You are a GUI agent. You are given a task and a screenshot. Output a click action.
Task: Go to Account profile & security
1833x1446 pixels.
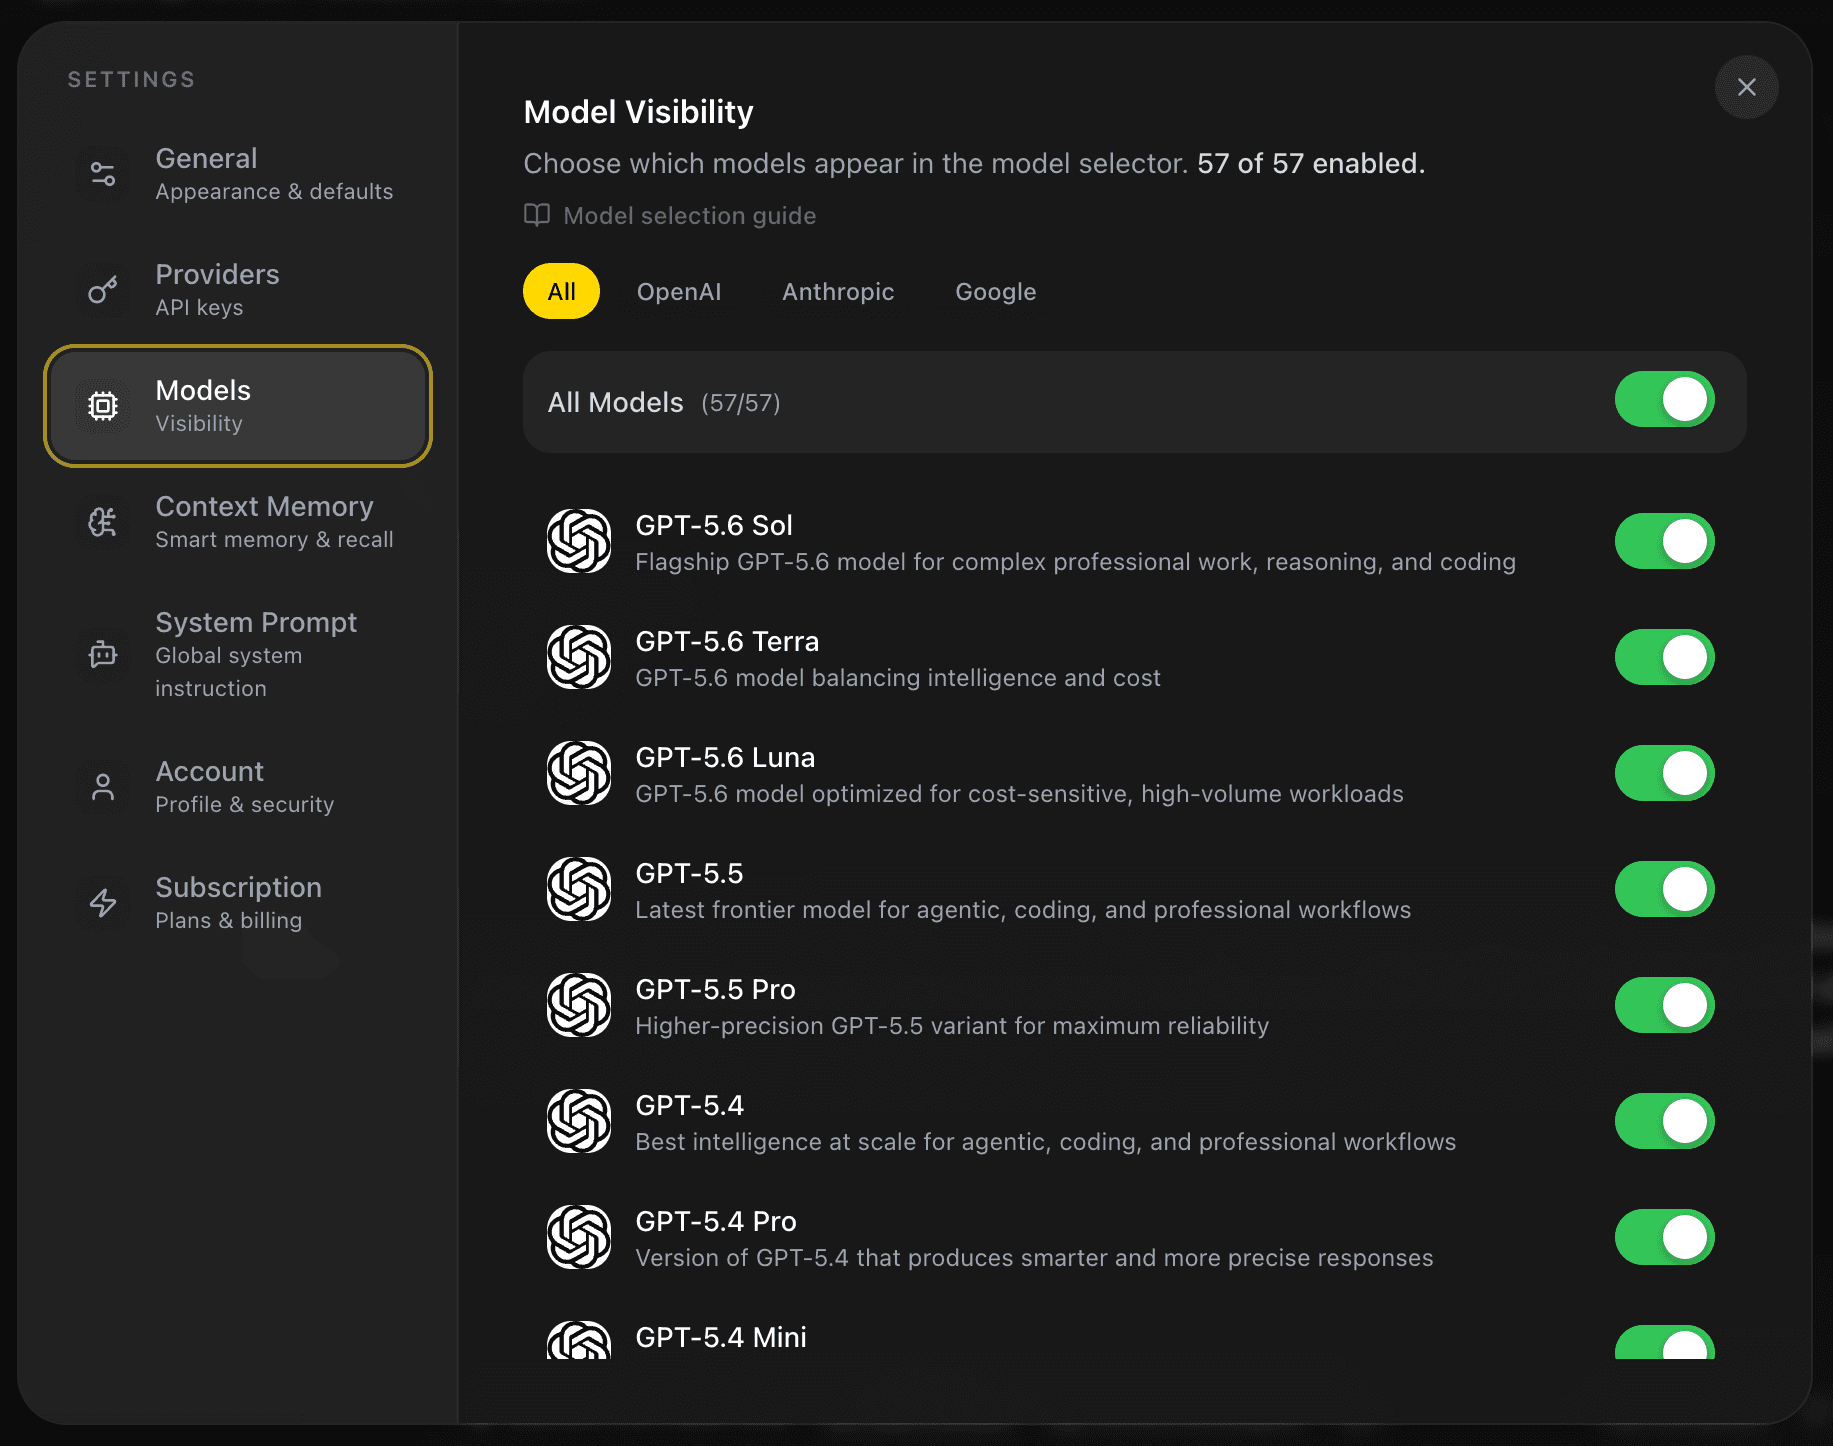[238, 787]
